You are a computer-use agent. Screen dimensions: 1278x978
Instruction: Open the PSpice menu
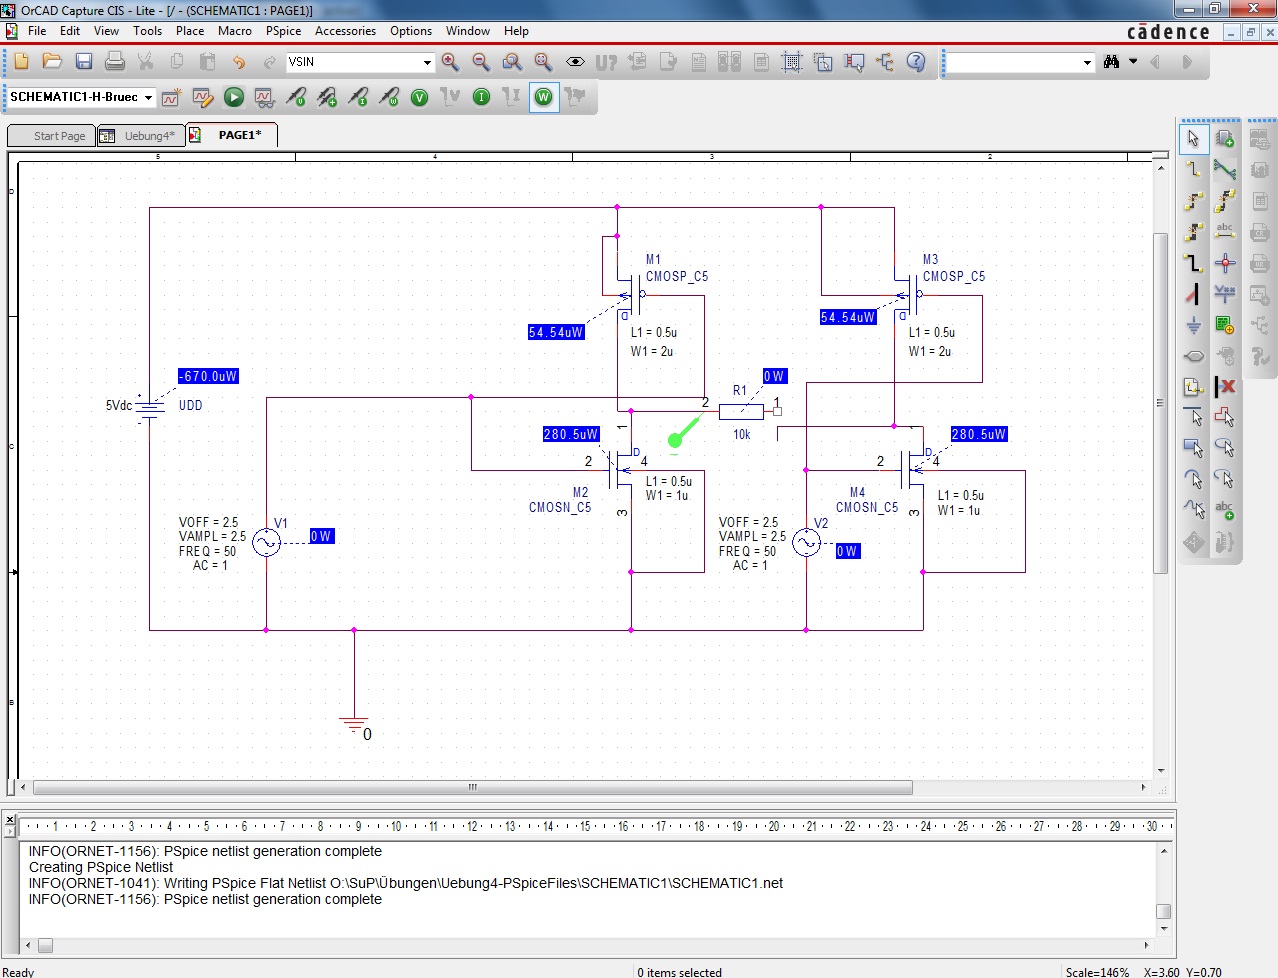(x=283, y=31)
